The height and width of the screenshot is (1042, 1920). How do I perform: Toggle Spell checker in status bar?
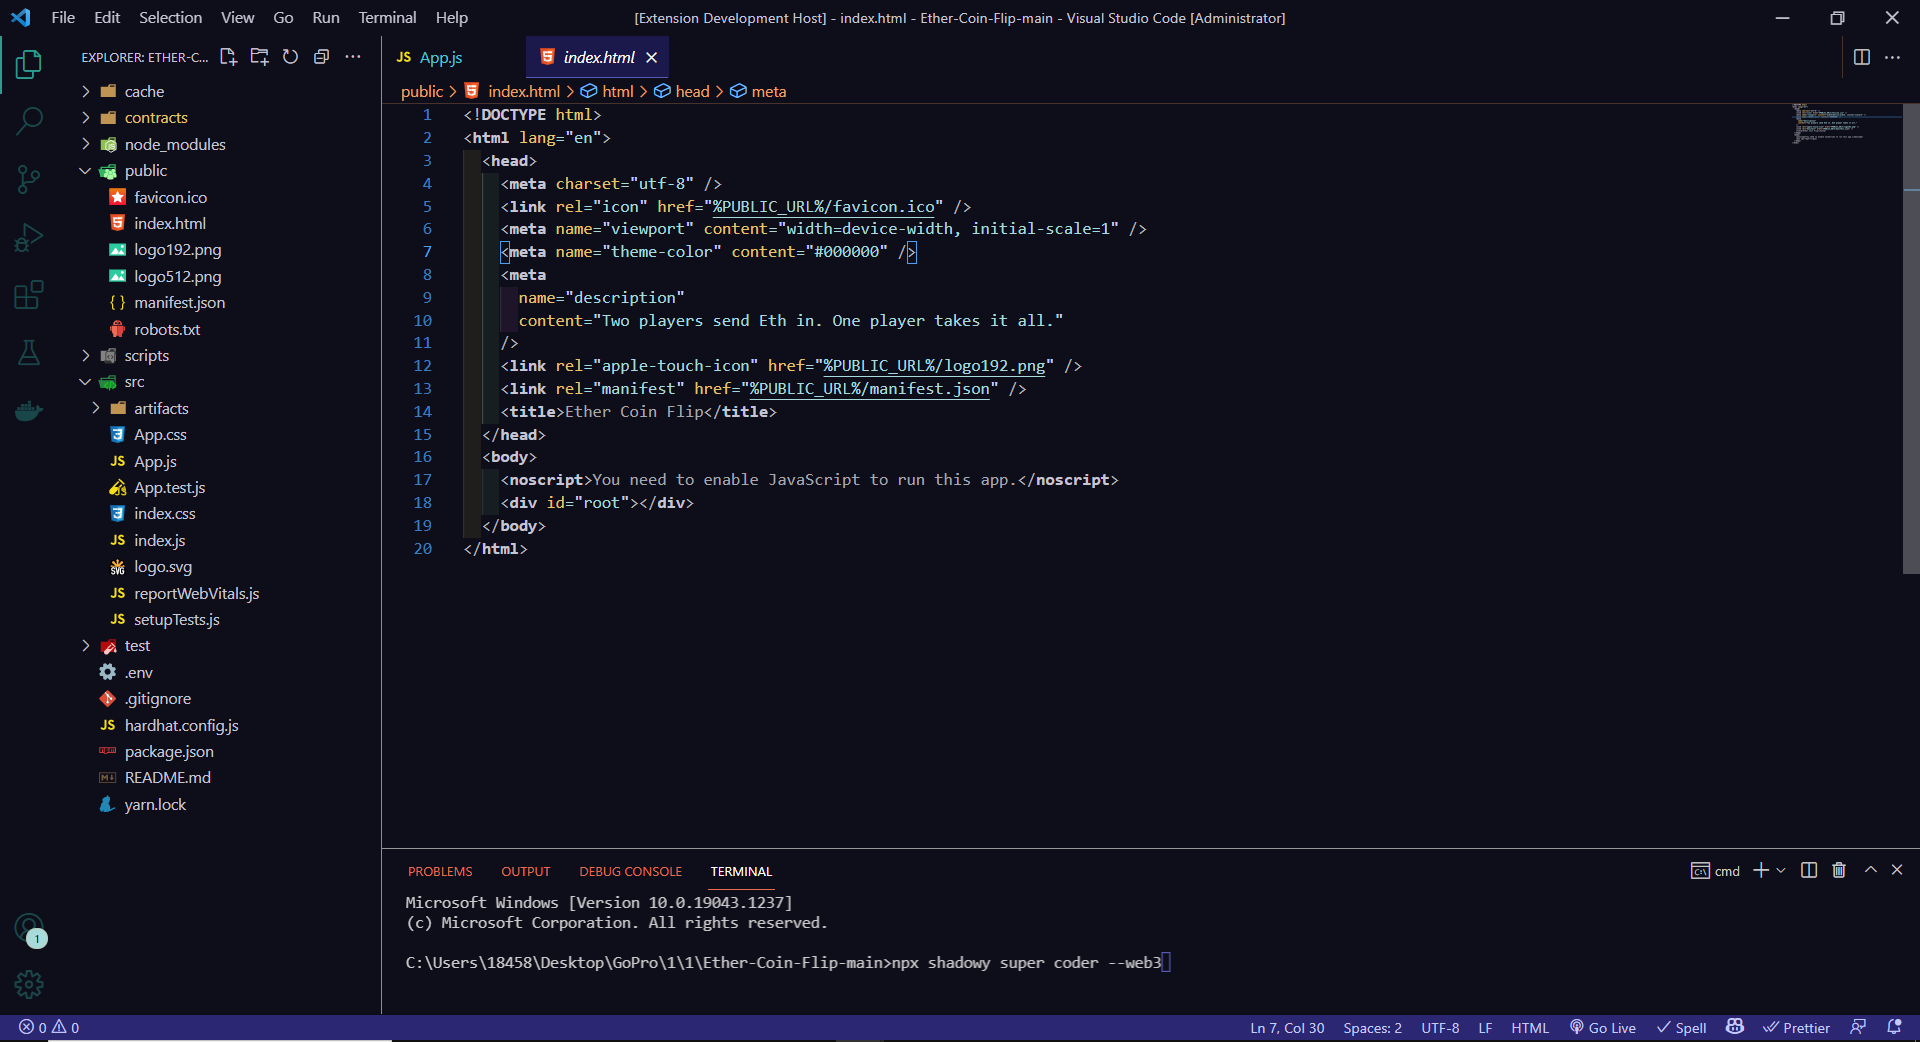click(x=1682, y=1028)
